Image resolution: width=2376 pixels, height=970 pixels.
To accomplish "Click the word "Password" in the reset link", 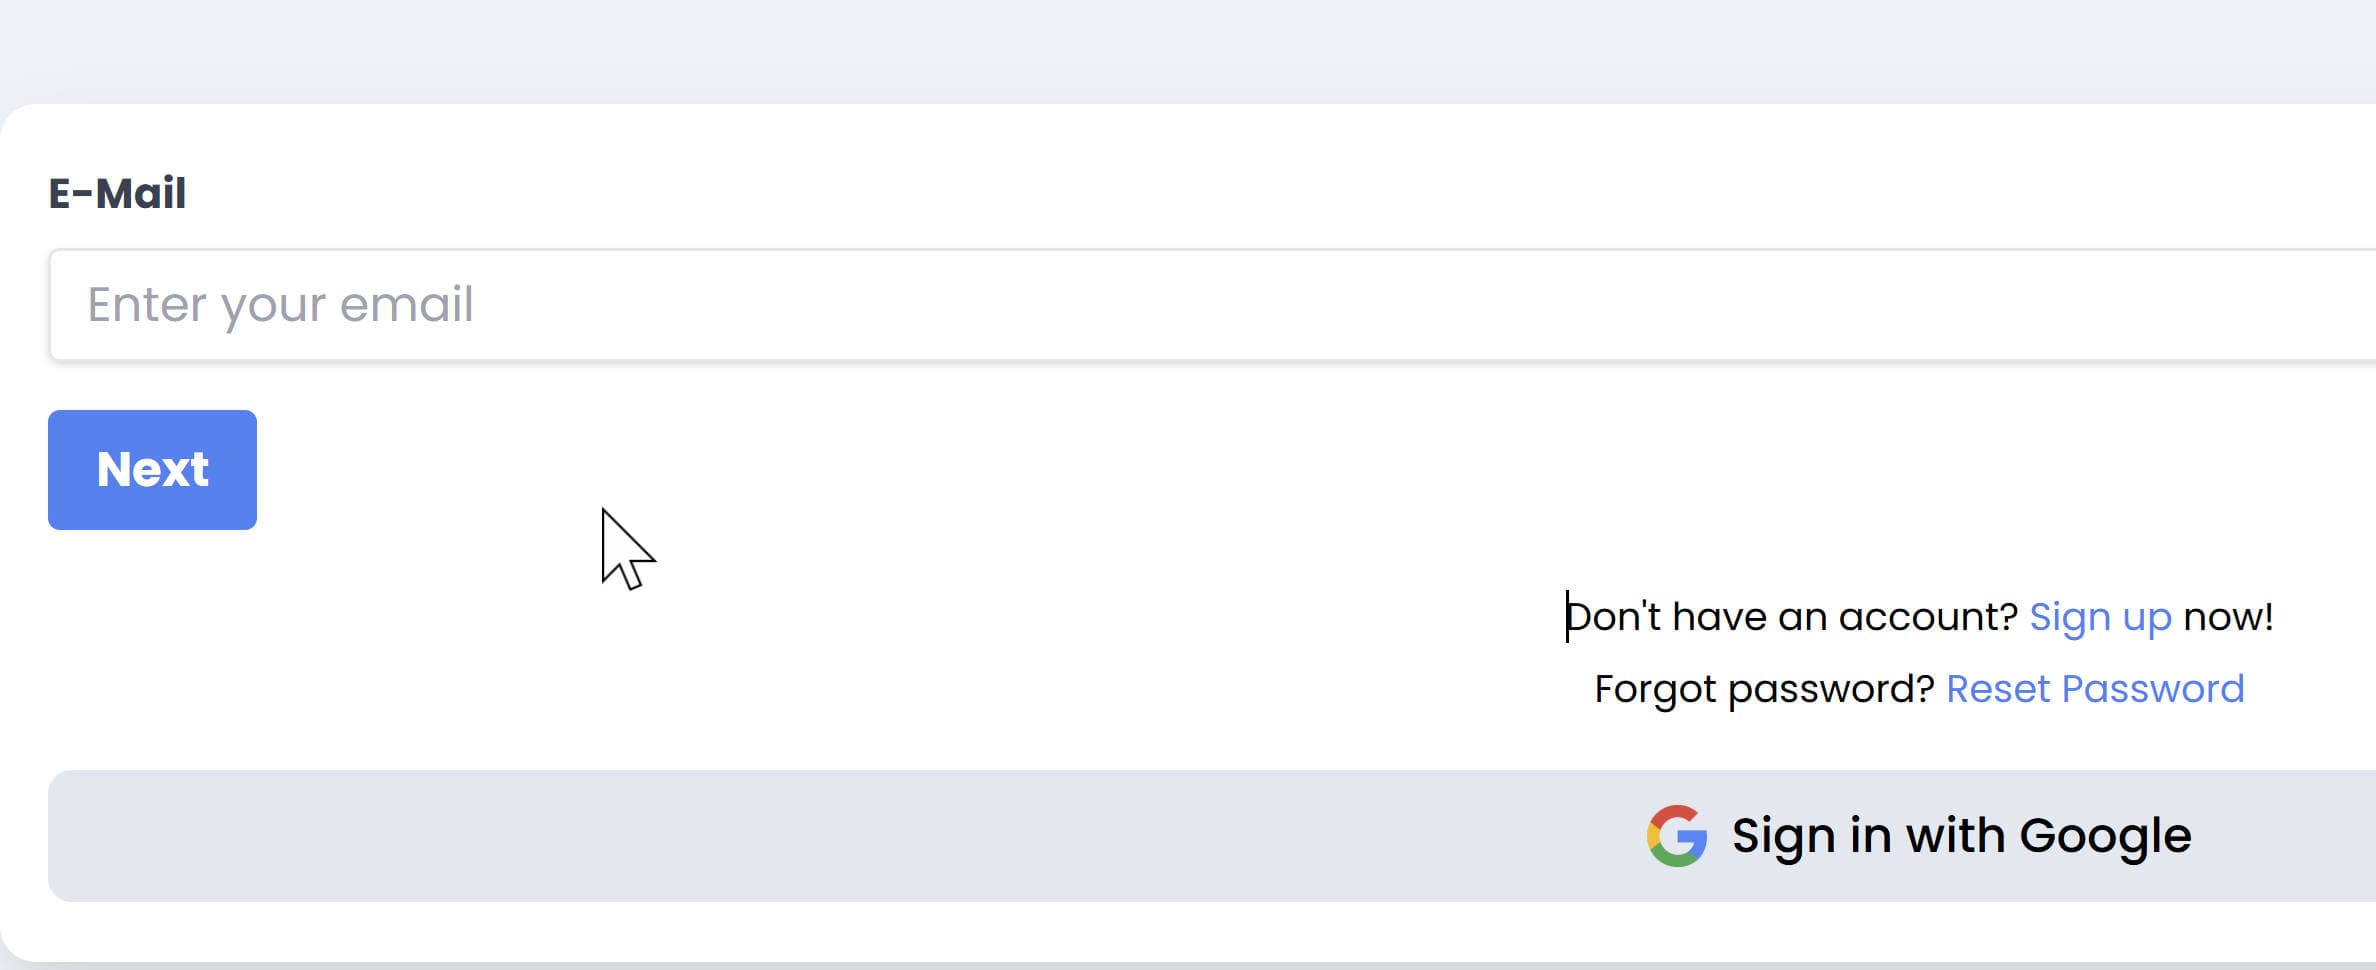I will click(2153, 689).
